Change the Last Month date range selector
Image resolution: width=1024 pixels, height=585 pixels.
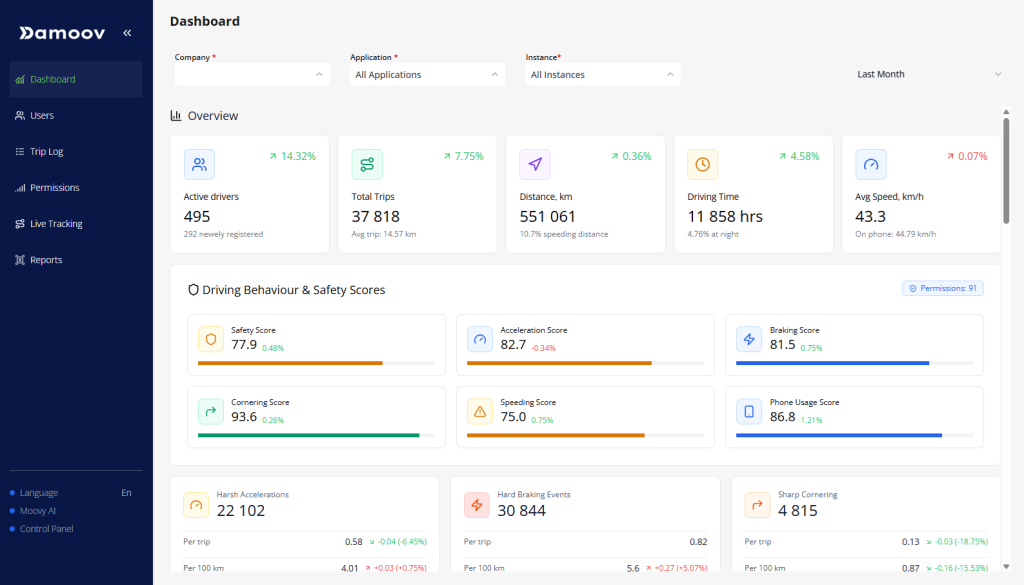pyautogui.click(x=928, y=74)
